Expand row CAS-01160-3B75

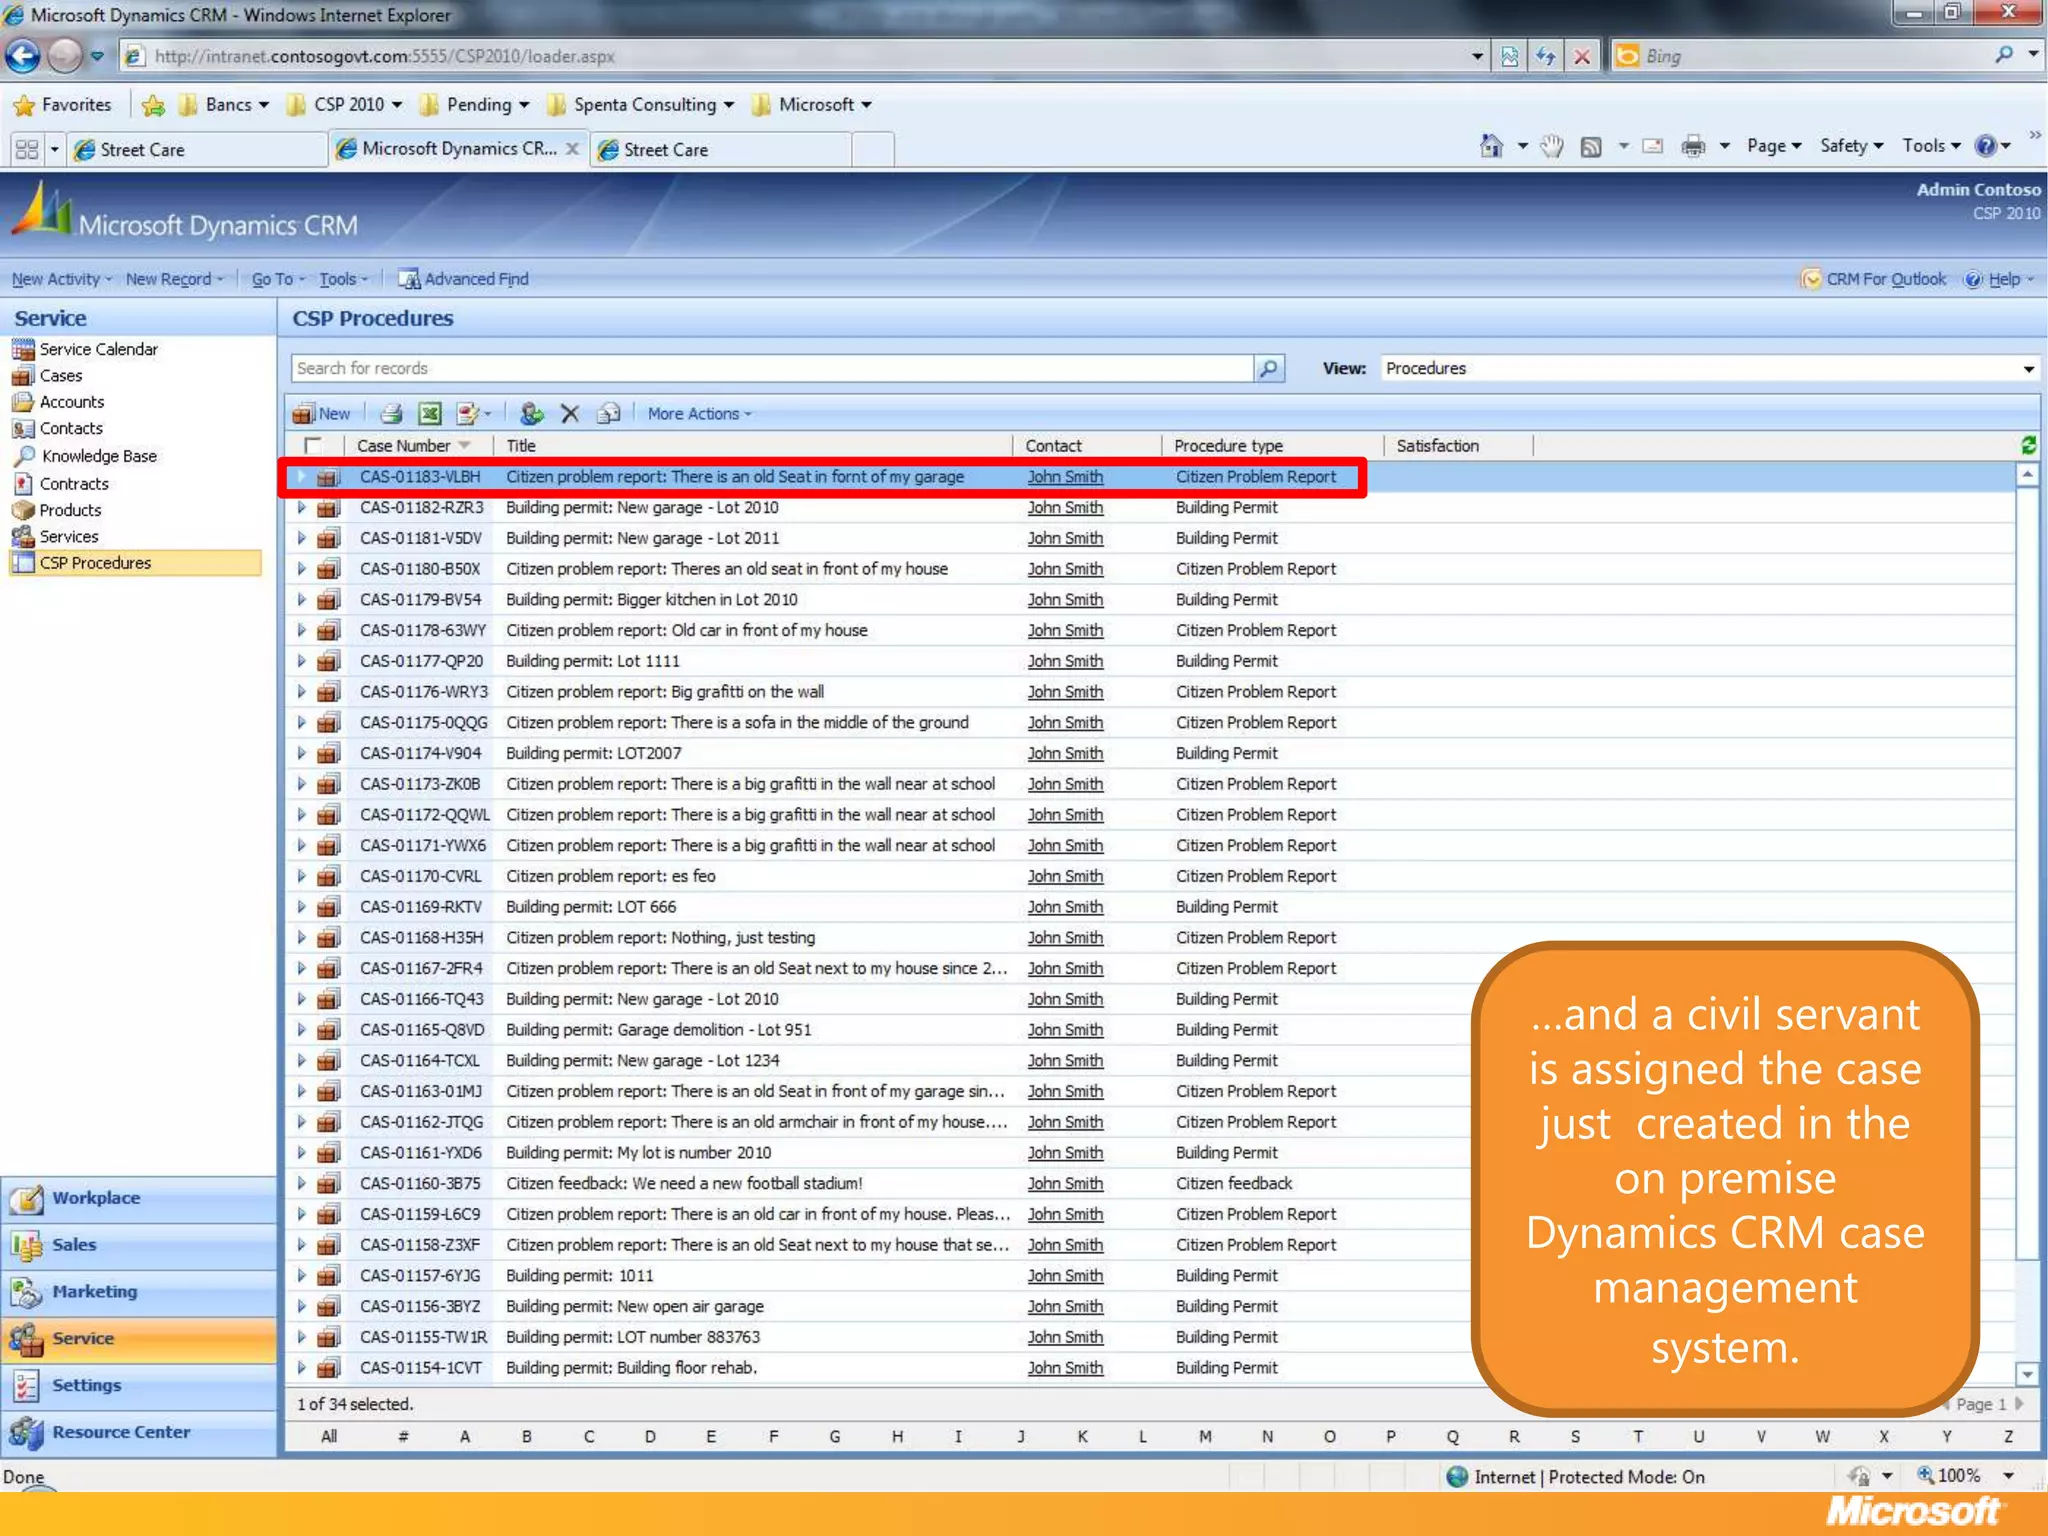pyautogui.click(x=301, y=1184)
